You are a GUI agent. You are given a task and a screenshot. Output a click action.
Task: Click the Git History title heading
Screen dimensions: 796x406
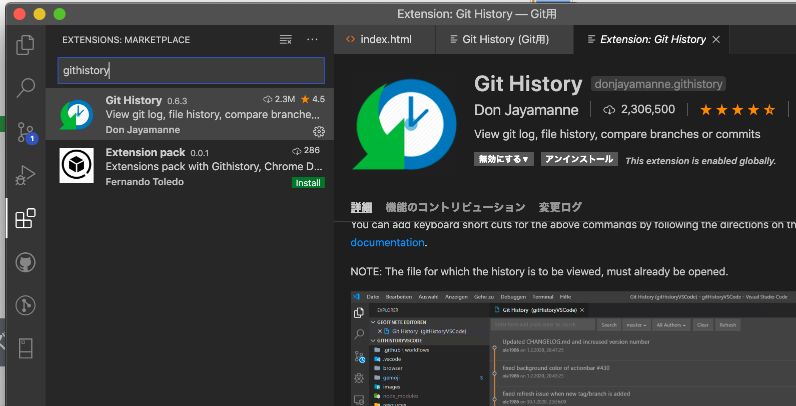click(x=528, y=84)
